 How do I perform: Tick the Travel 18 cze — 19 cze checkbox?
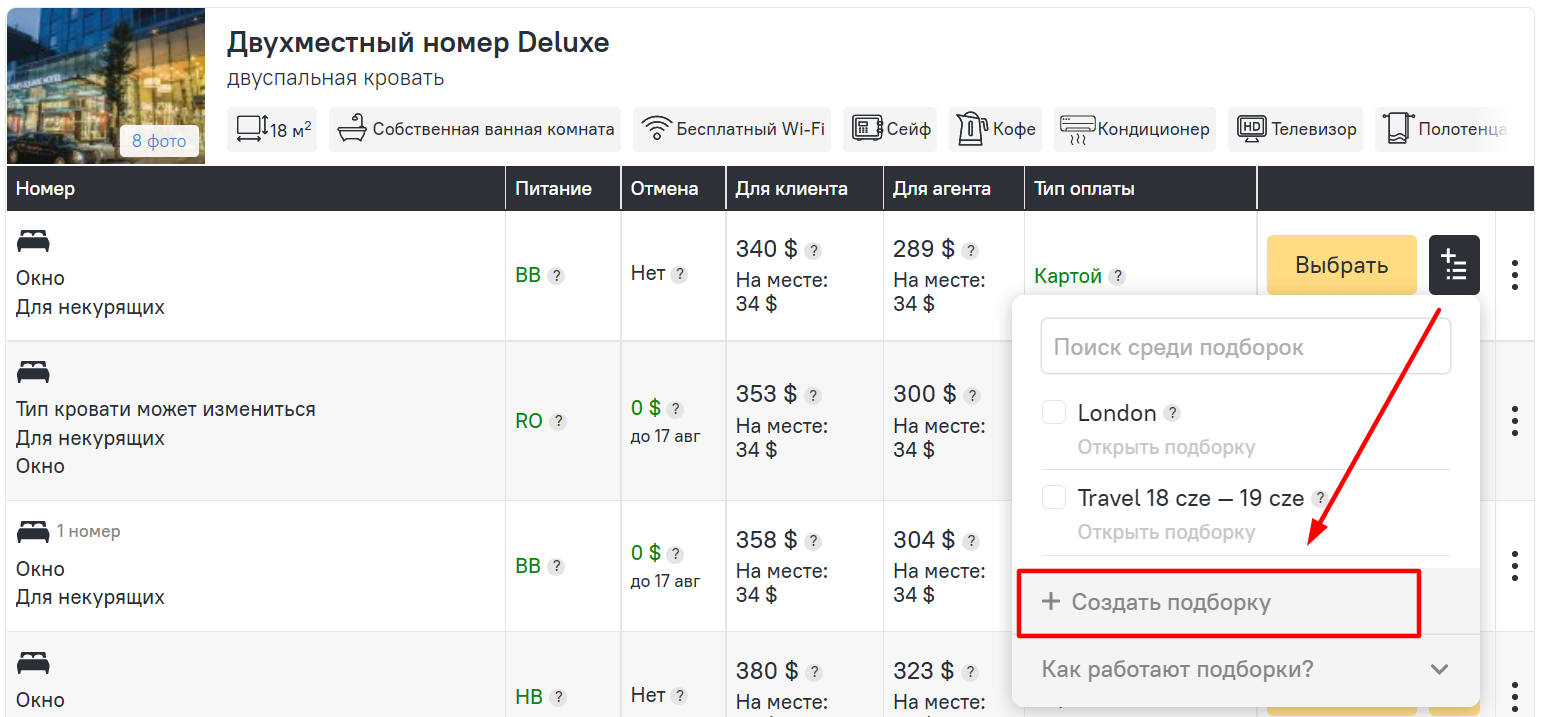pyautogui.click(x=1054, y=497)
